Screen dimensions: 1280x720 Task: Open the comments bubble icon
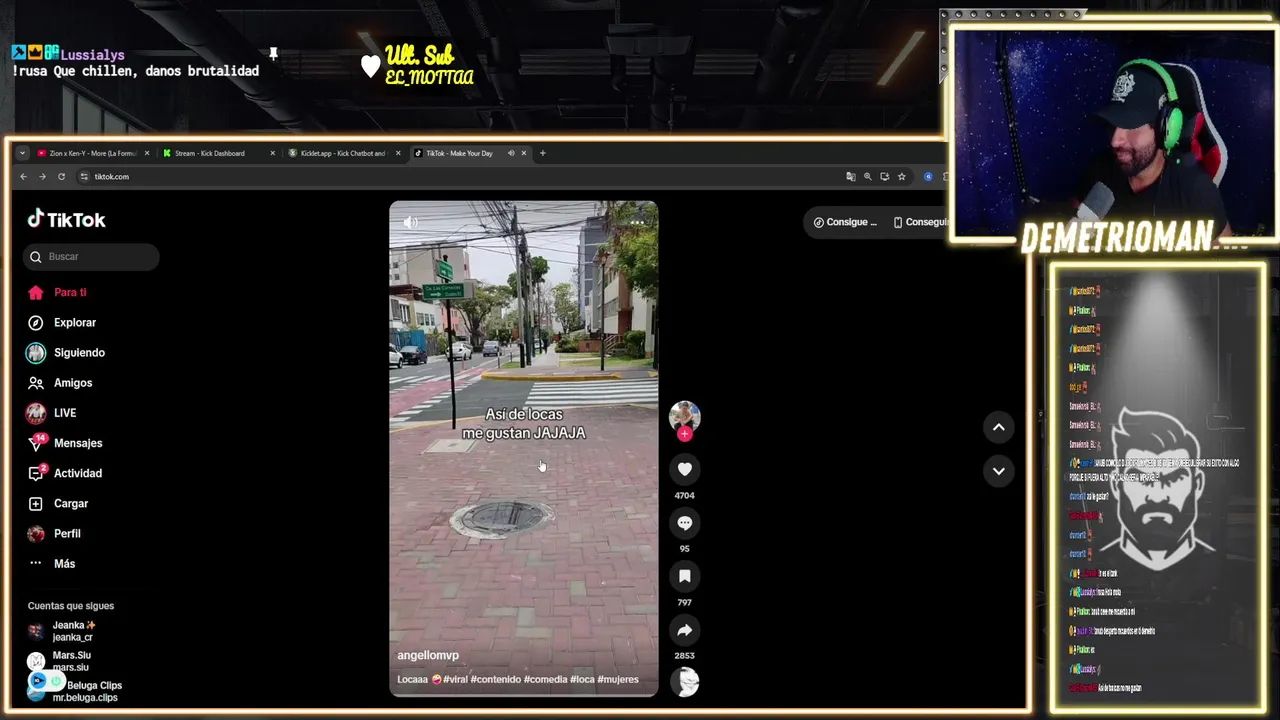tap(684, 523)
